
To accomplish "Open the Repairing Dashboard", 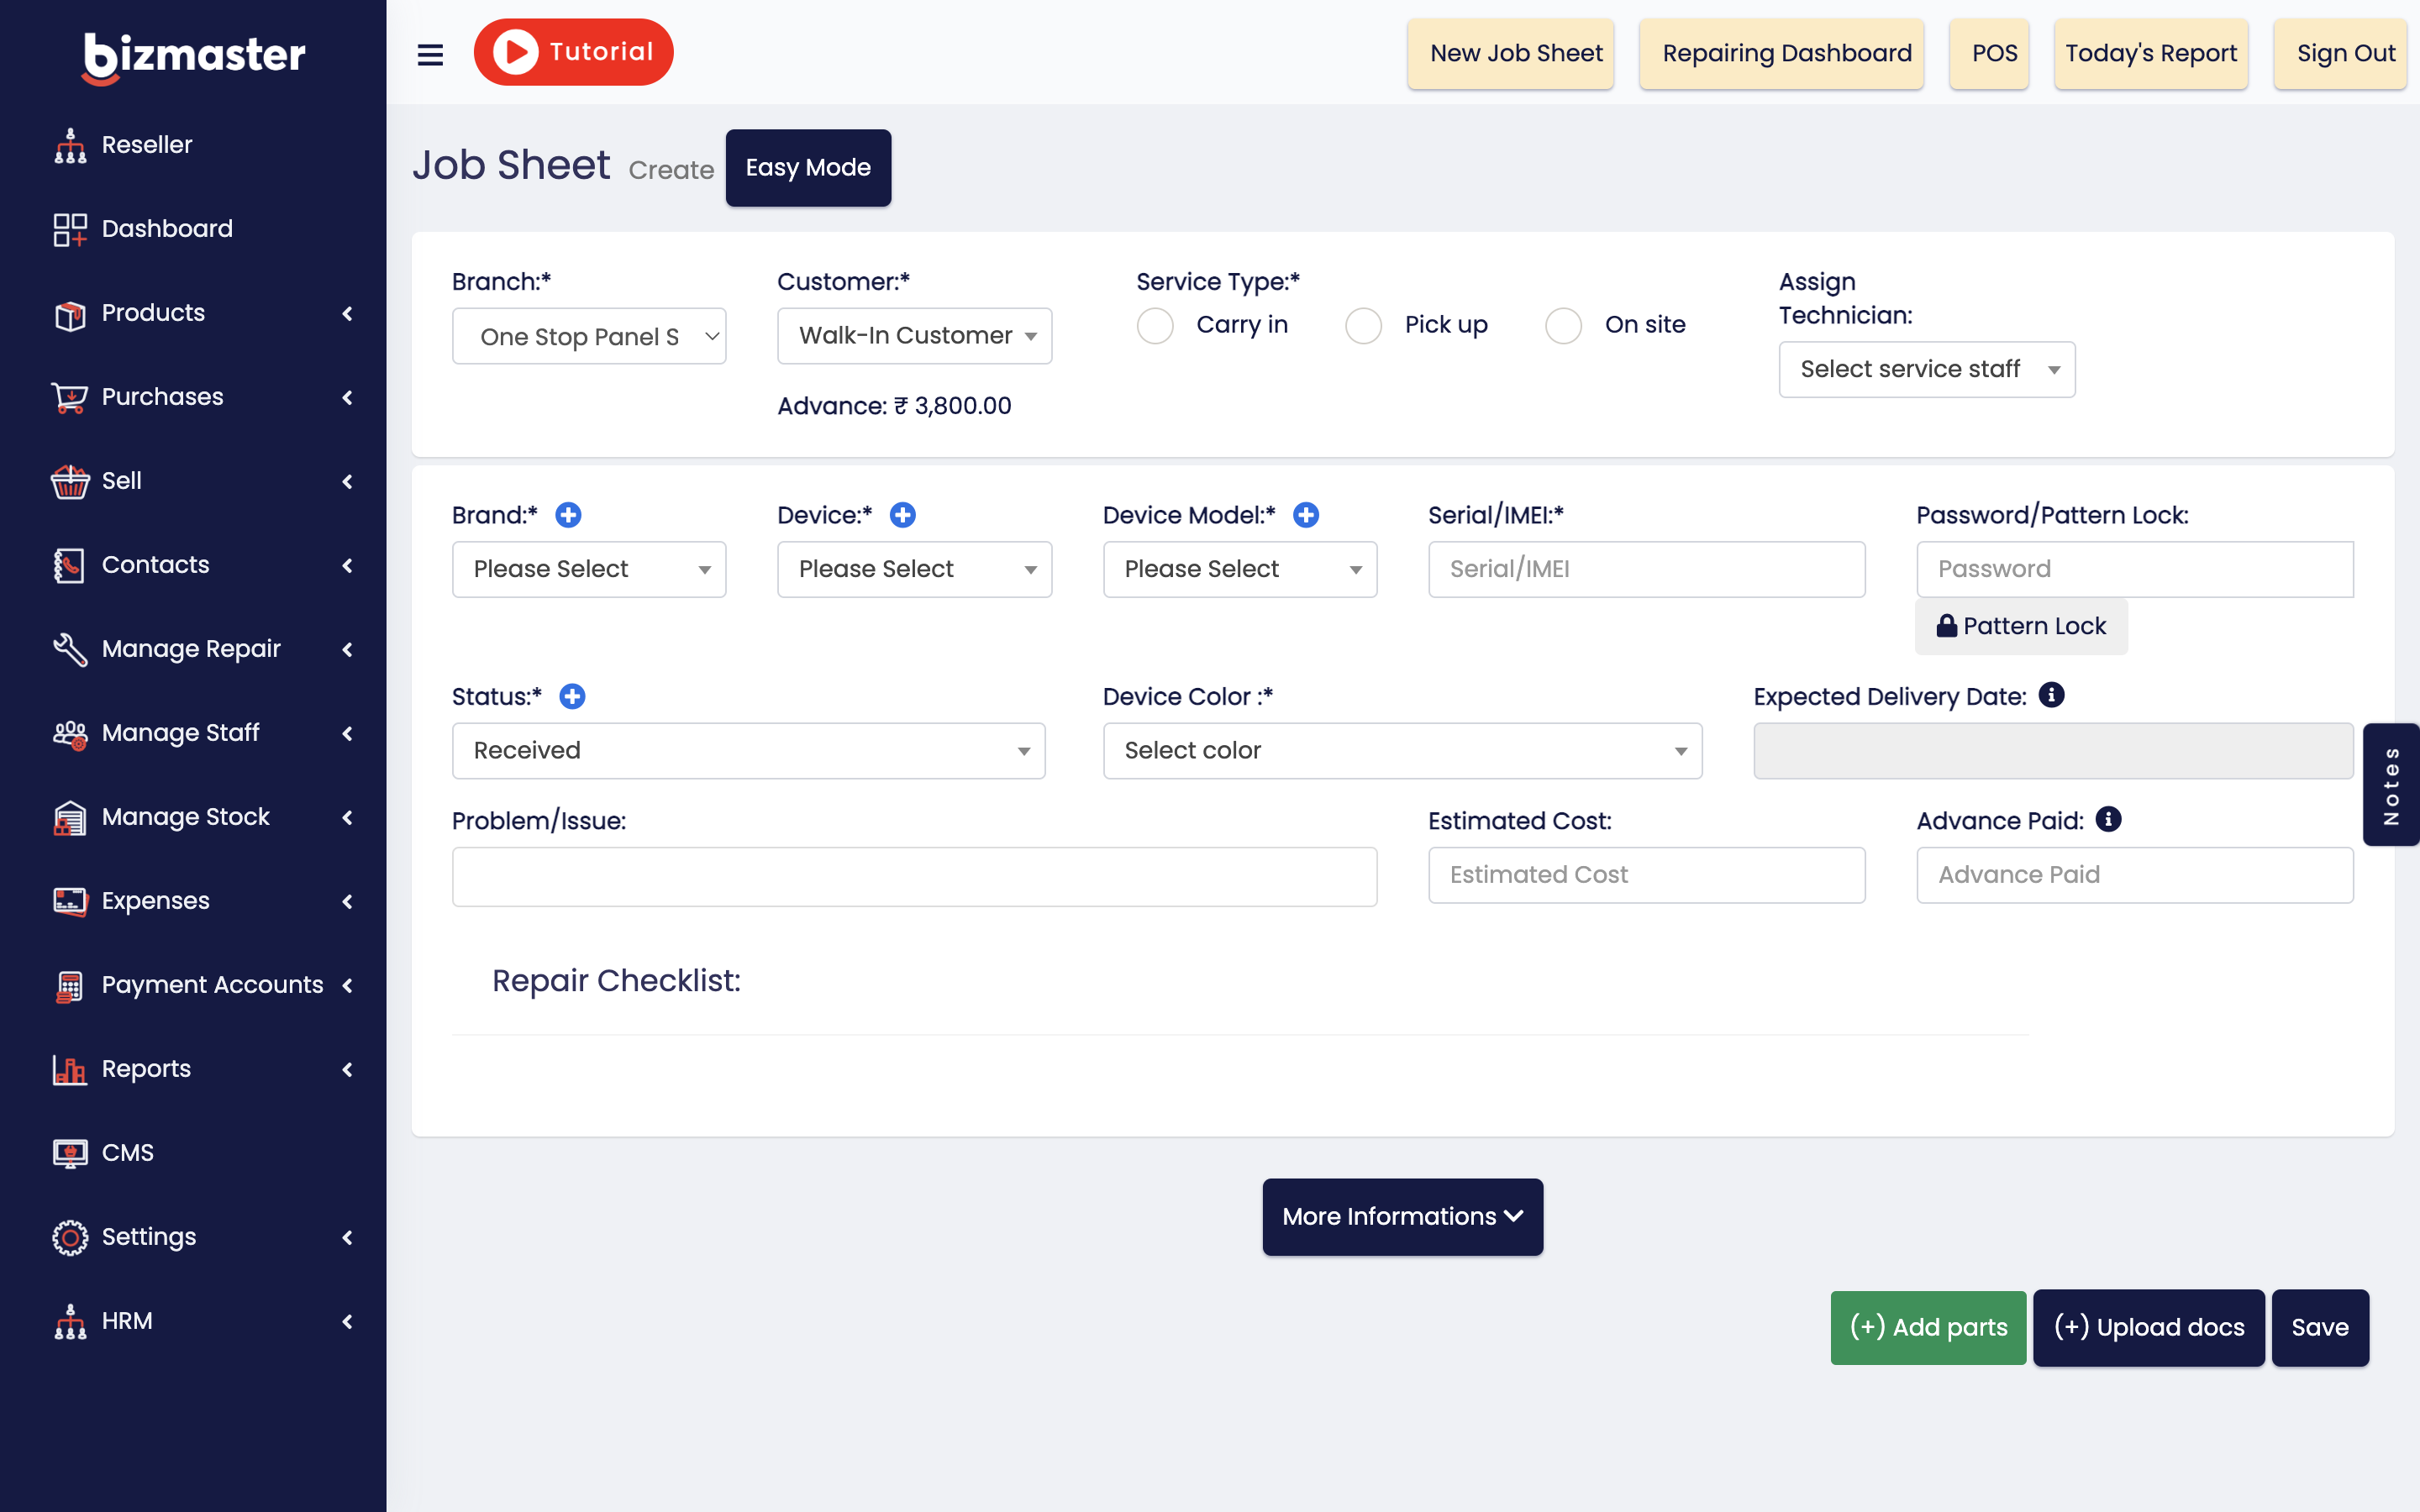I will click(1782, 54).
